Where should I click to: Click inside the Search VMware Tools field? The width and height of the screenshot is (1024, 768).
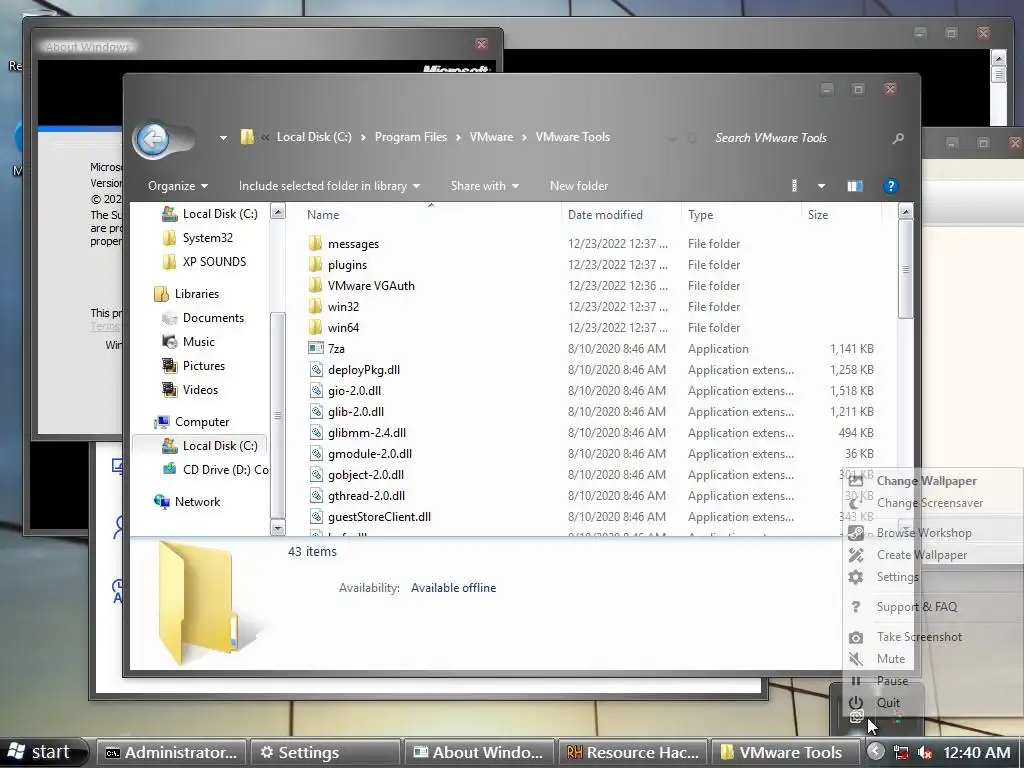point(798,138)
